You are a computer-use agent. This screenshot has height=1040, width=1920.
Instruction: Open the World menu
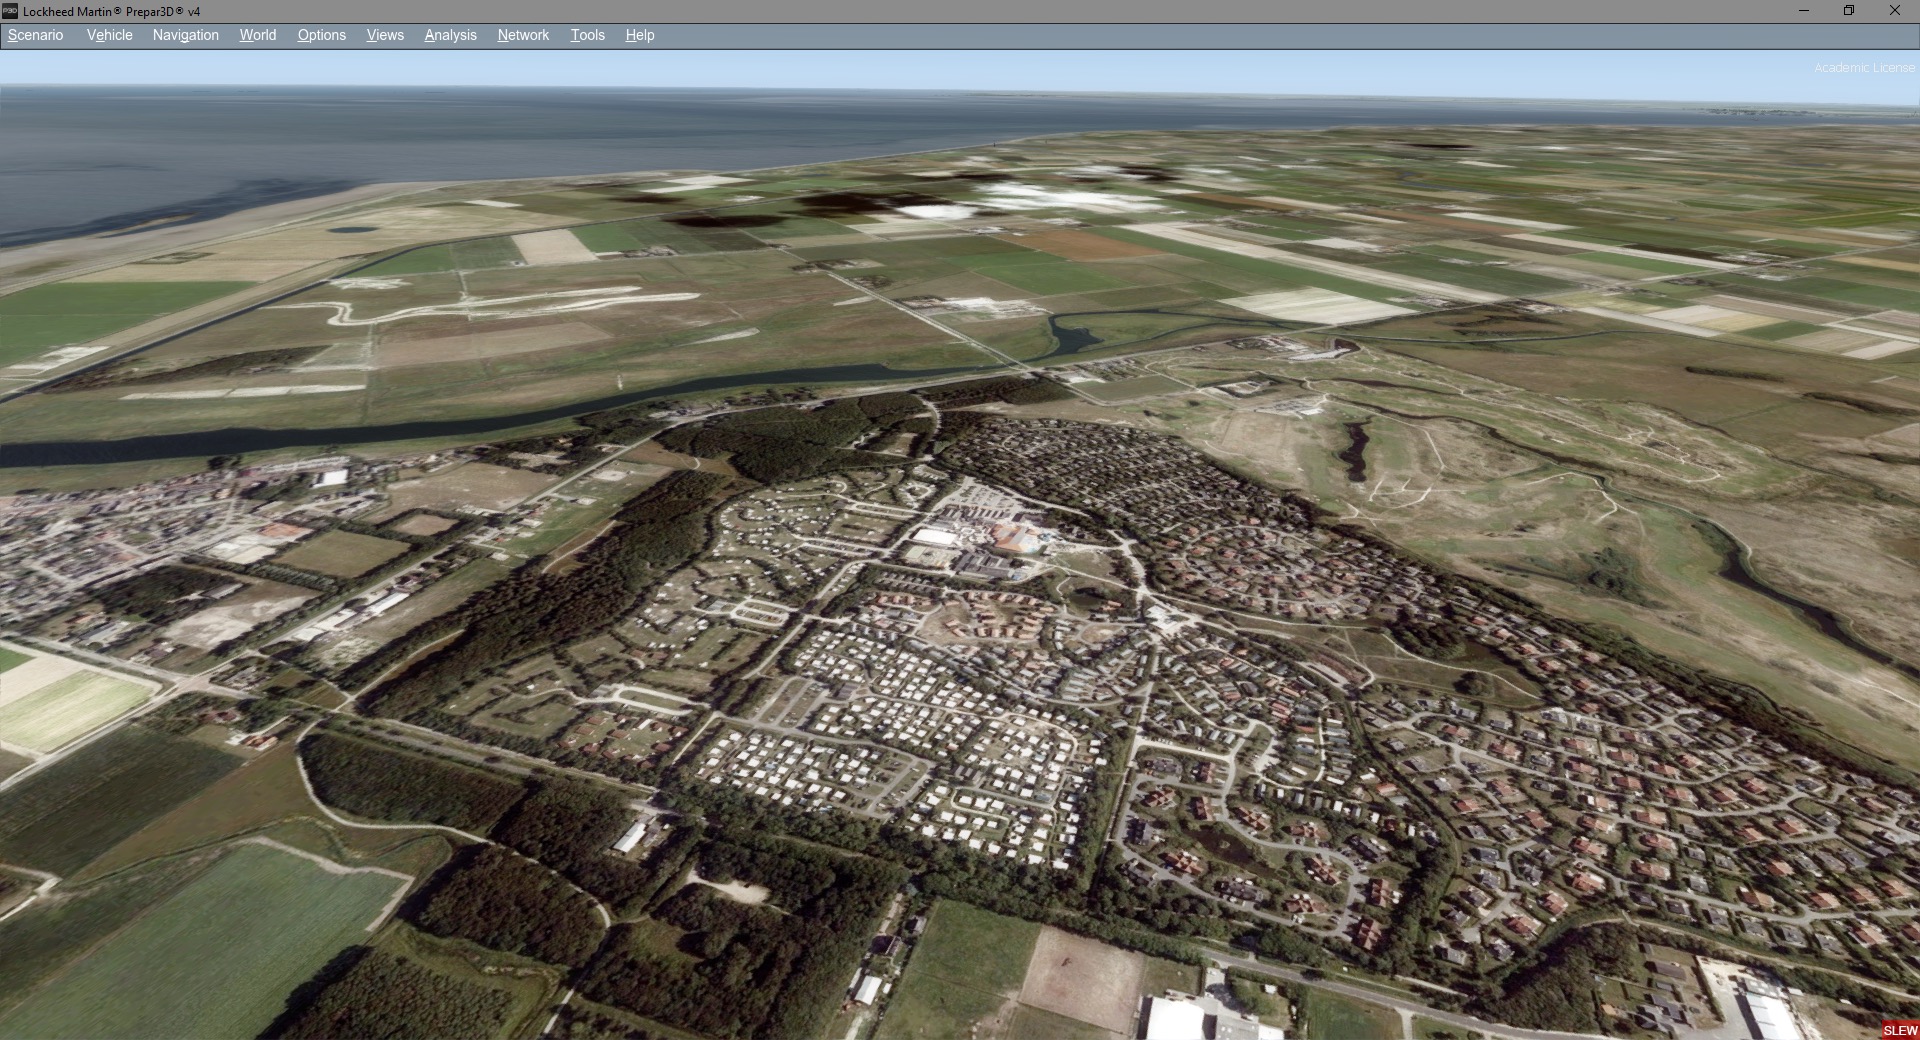click(x=258, y=35)
